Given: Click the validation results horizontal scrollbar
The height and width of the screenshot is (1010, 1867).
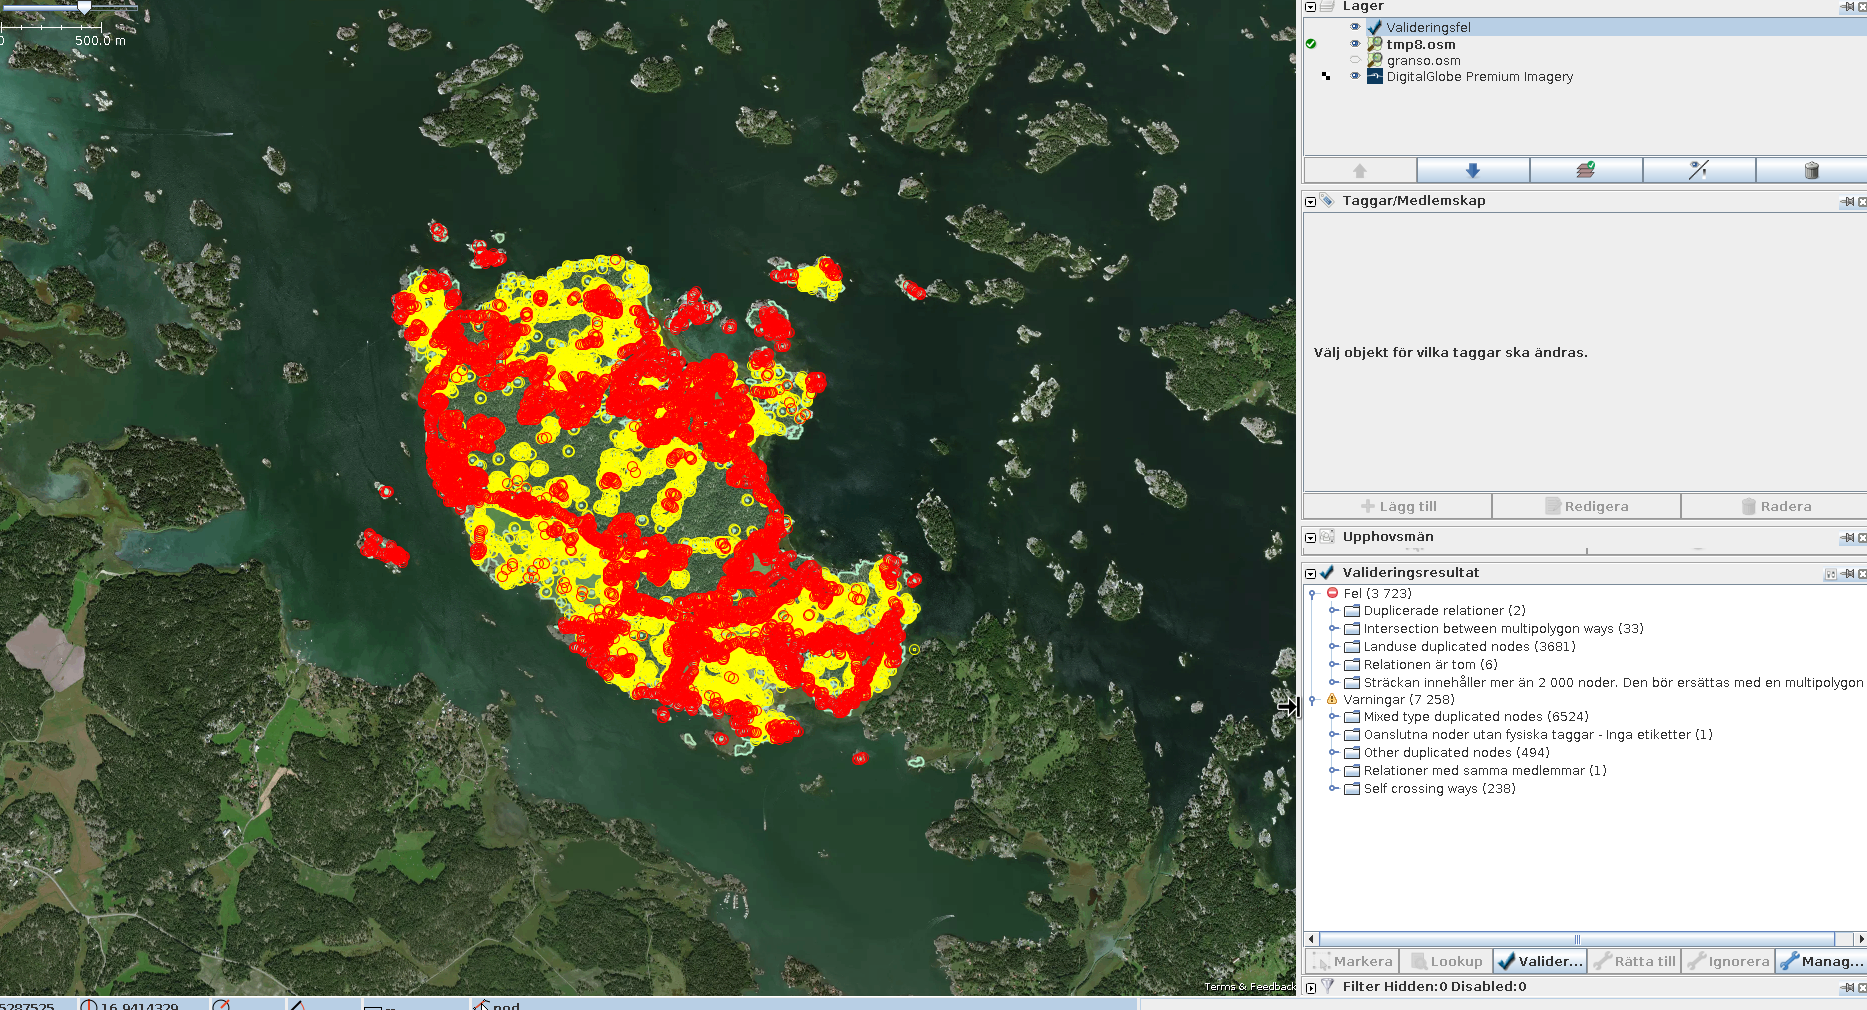Looking at the screenshot, I should [x=1576, y=939].
